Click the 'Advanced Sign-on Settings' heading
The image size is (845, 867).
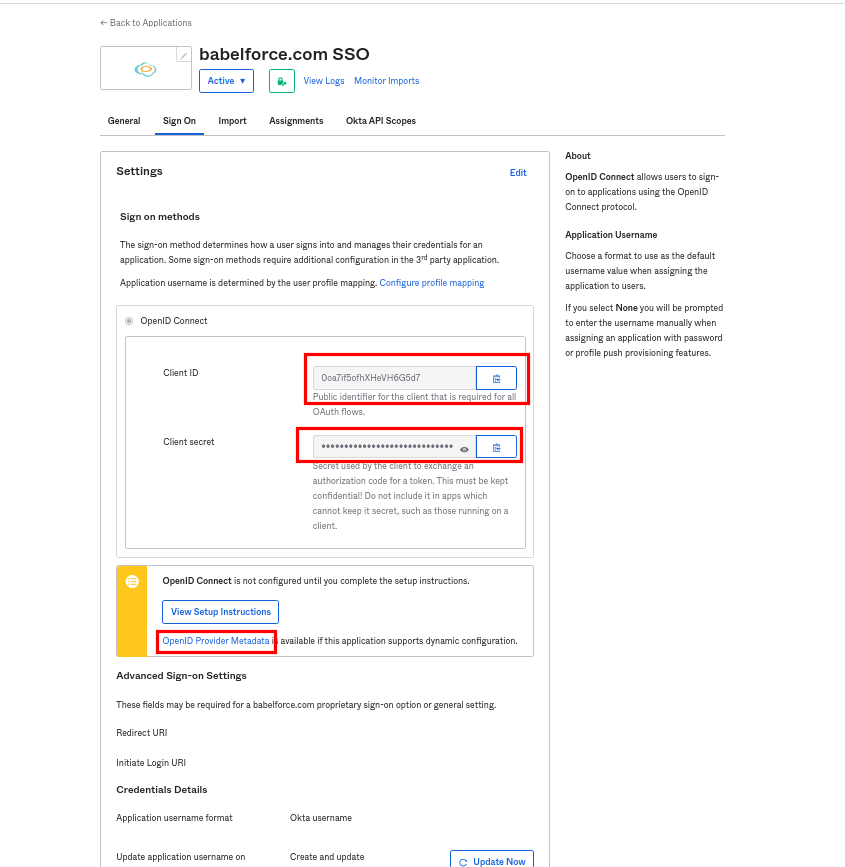tap(181, 676)
